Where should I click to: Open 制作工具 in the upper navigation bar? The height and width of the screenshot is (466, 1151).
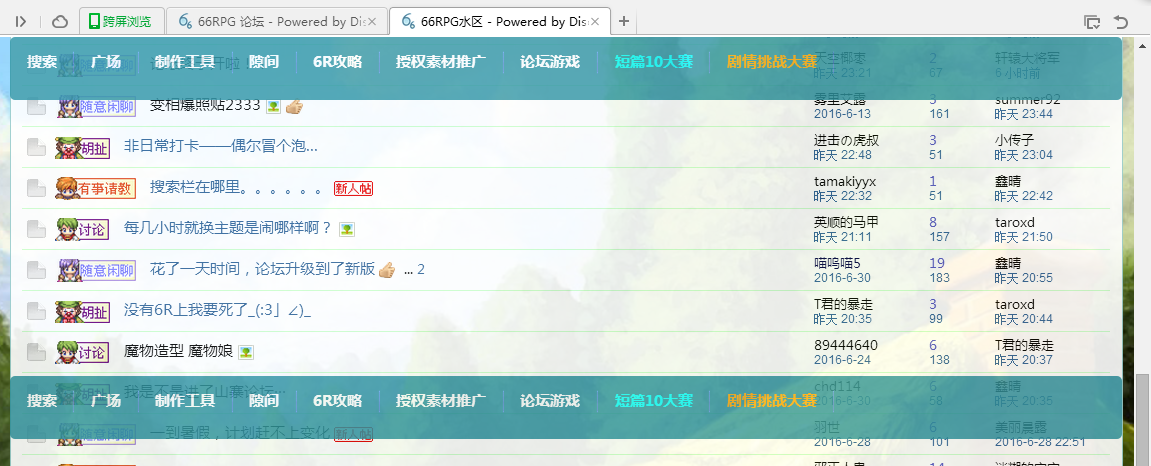point(185,62)
